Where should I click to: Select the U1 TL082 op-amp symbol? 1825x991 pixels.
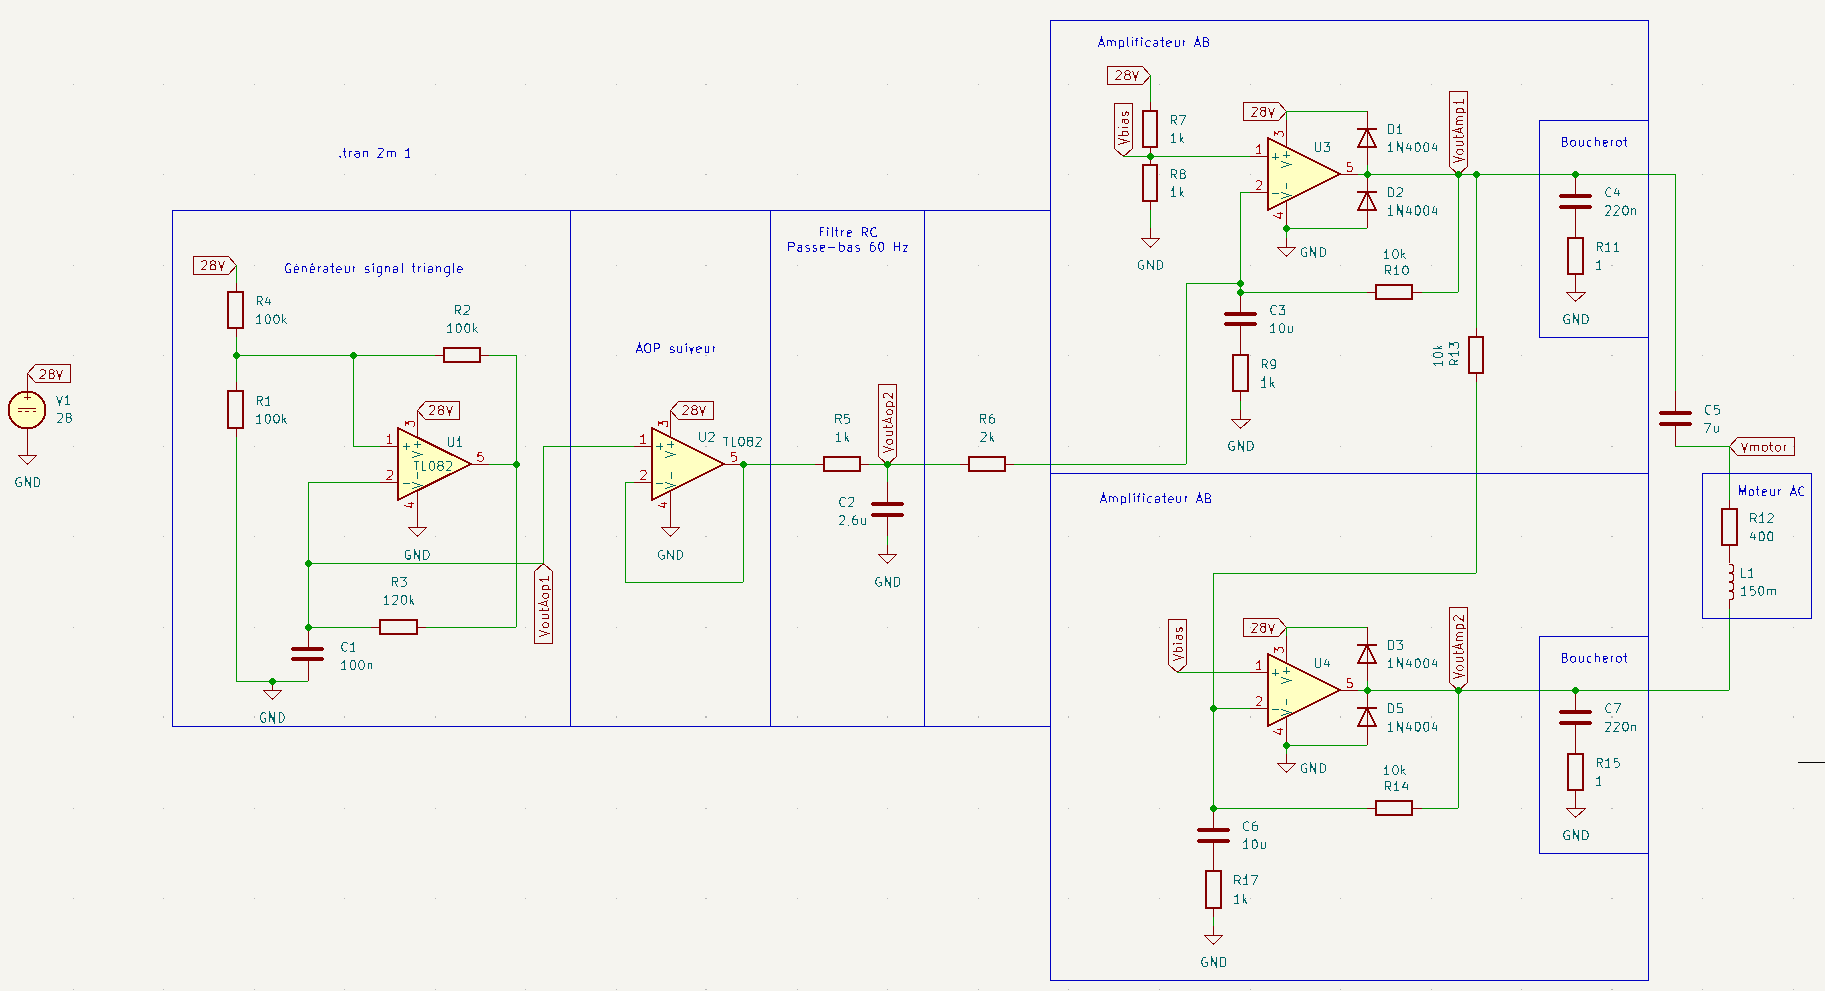point(433,464)
